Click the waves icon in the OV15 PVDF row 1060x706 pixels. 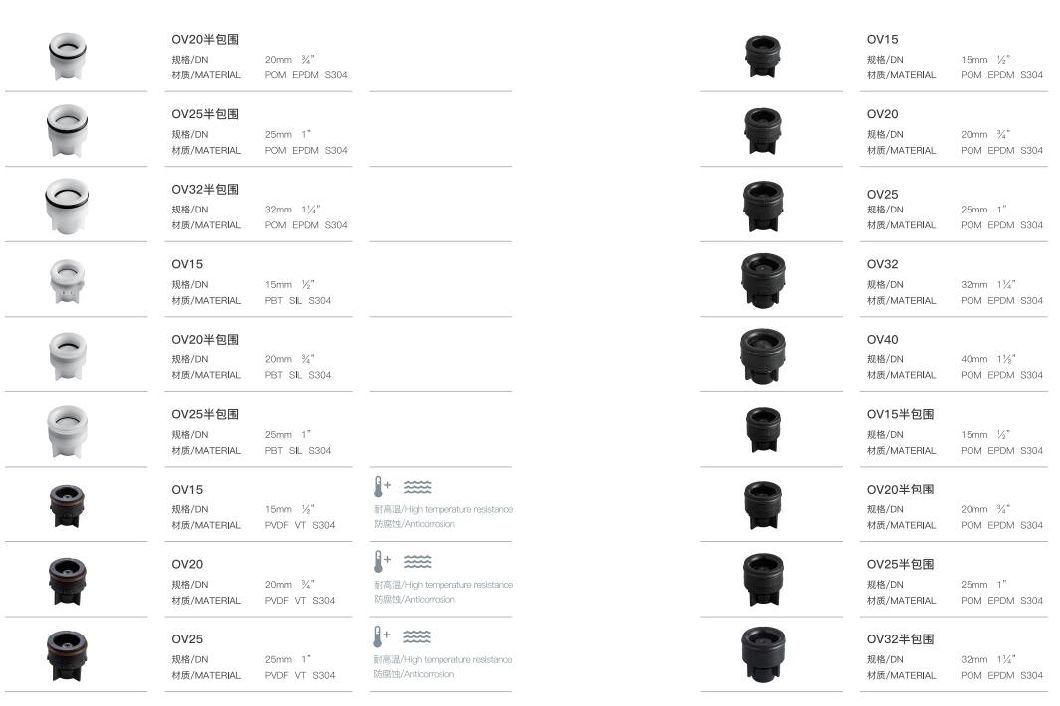tap(417, 487)
